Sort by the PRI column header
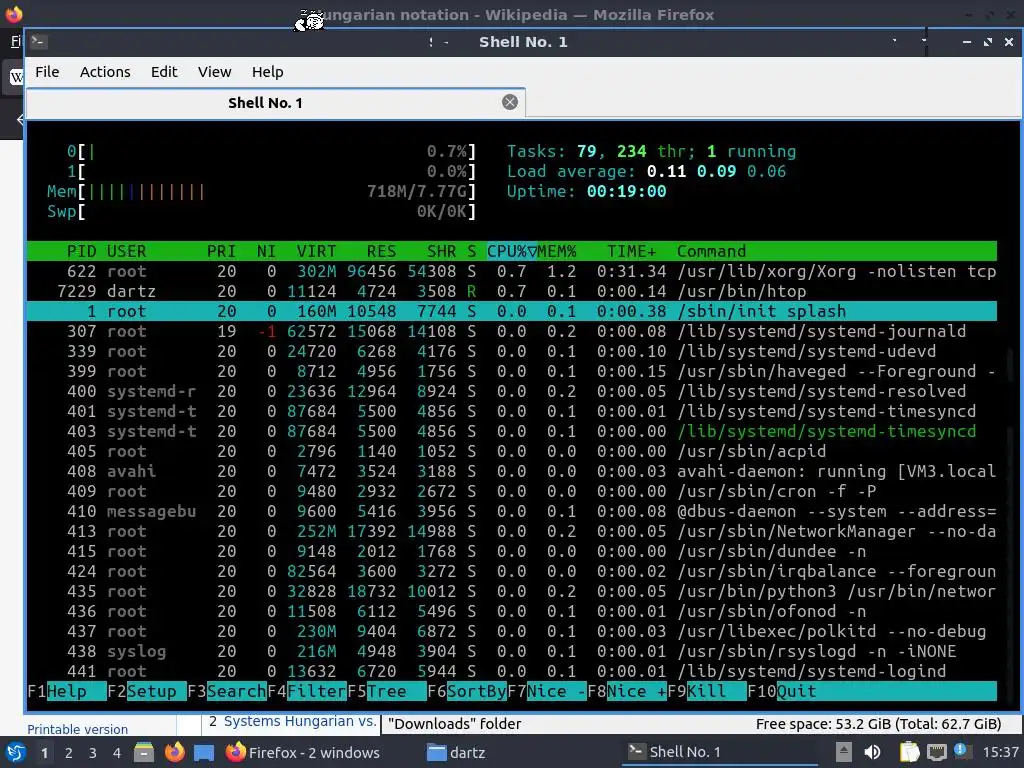The height and width of the screenshot is (768, 1024). [x=221, y=251]
